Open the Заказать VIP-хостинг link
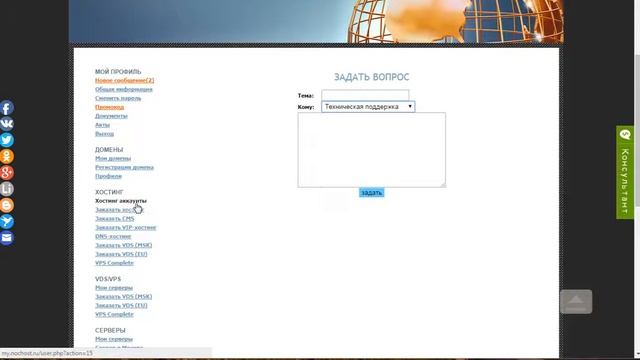Screen dimensions: 640x360 [x=126, y=228]
